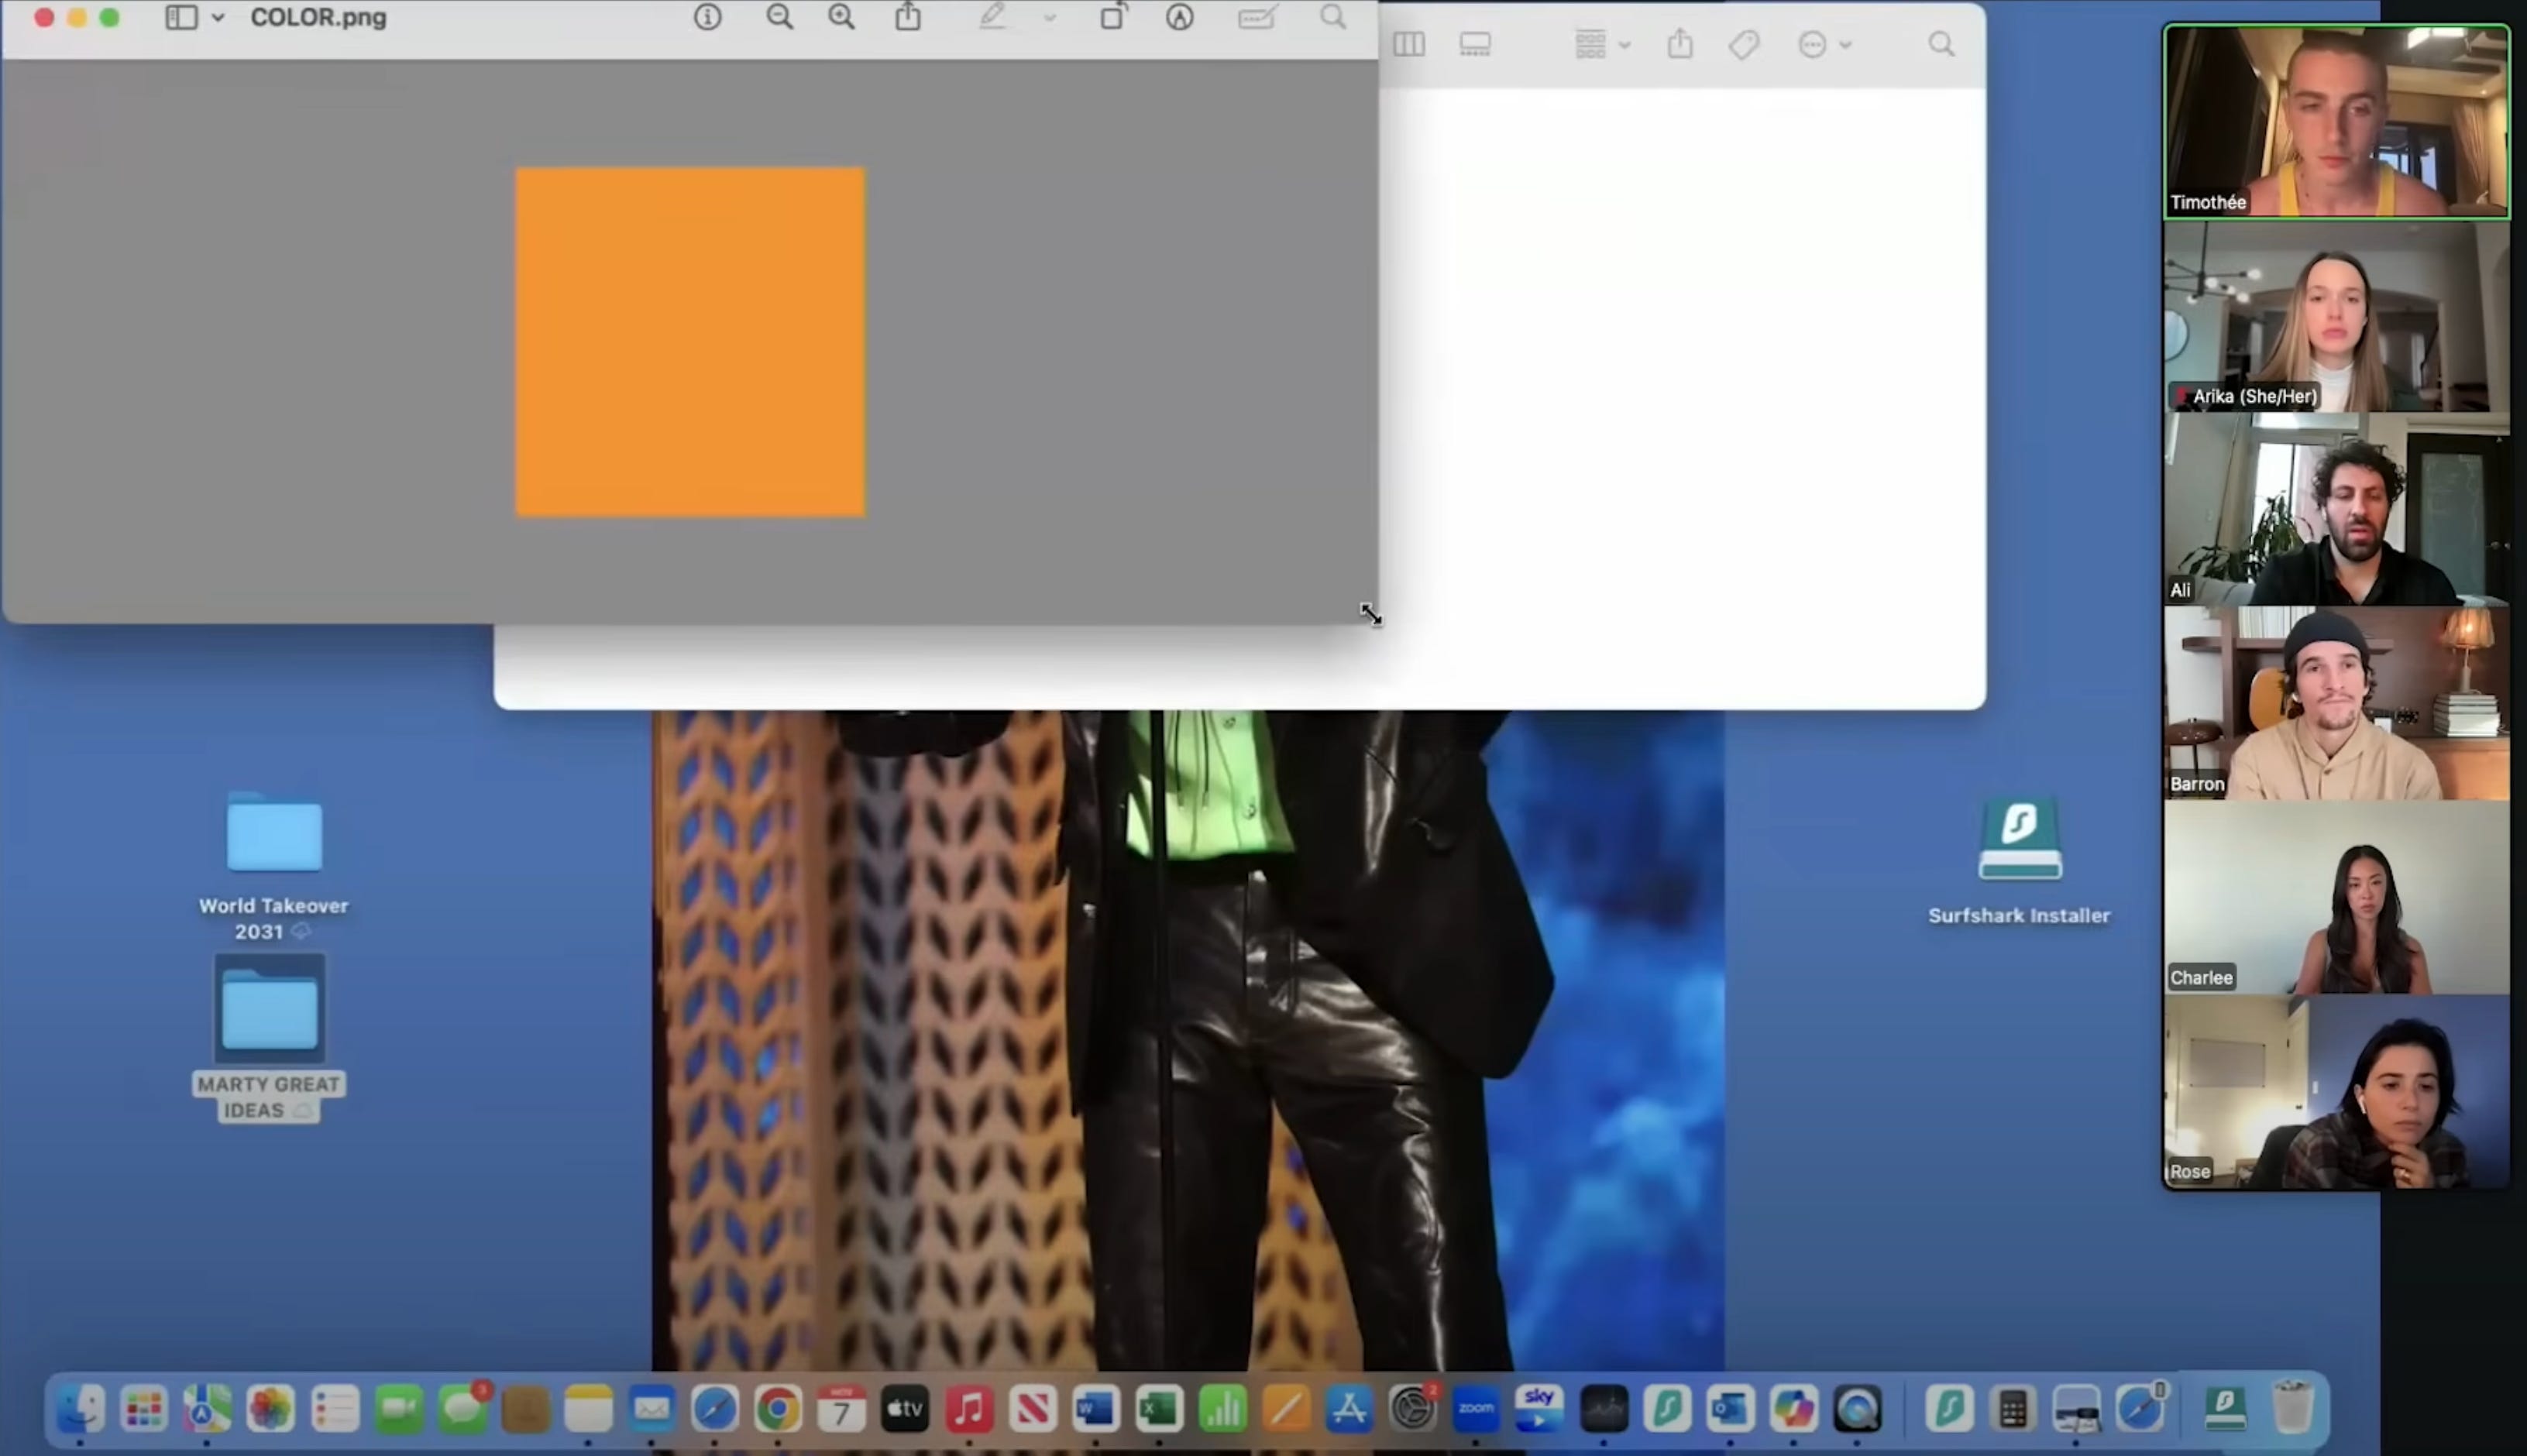This screenshot has width=2527, height=1456.
Task: Open the image inspector info icon
Action: [x=707, y=17]
